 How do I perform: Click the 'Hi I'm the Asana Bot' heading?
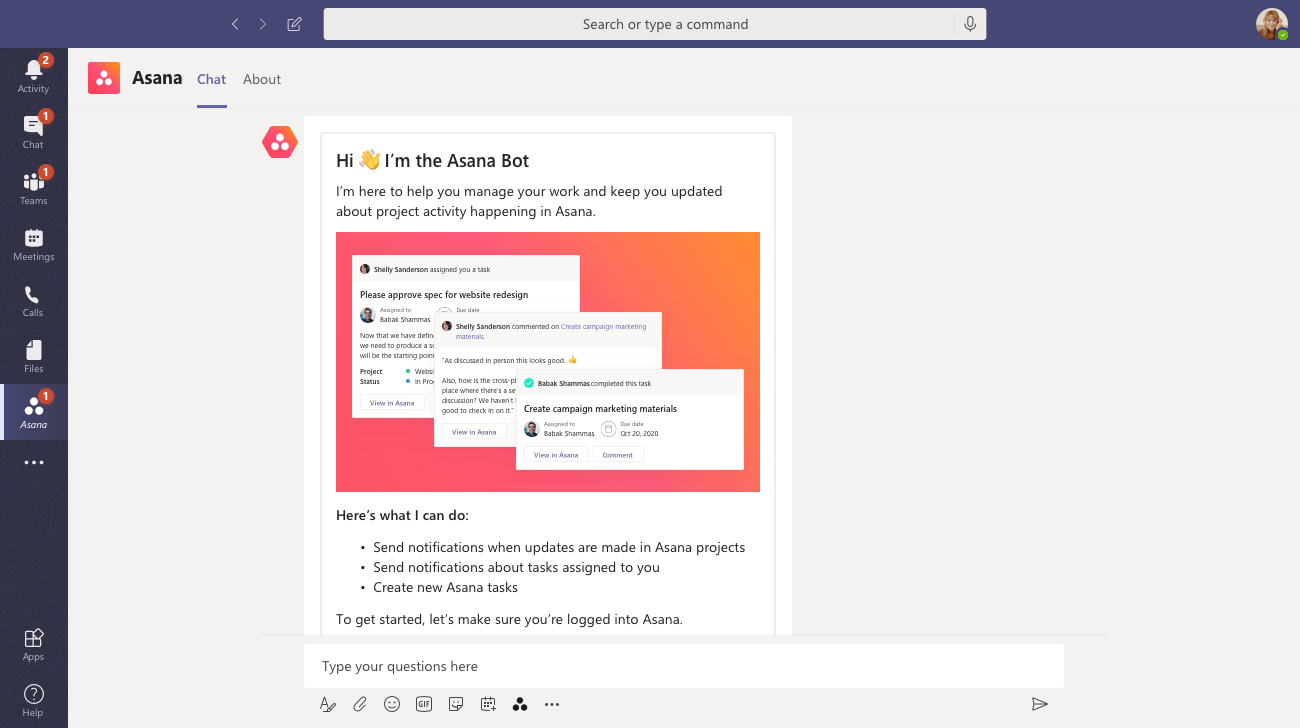[x=433, y=160]
